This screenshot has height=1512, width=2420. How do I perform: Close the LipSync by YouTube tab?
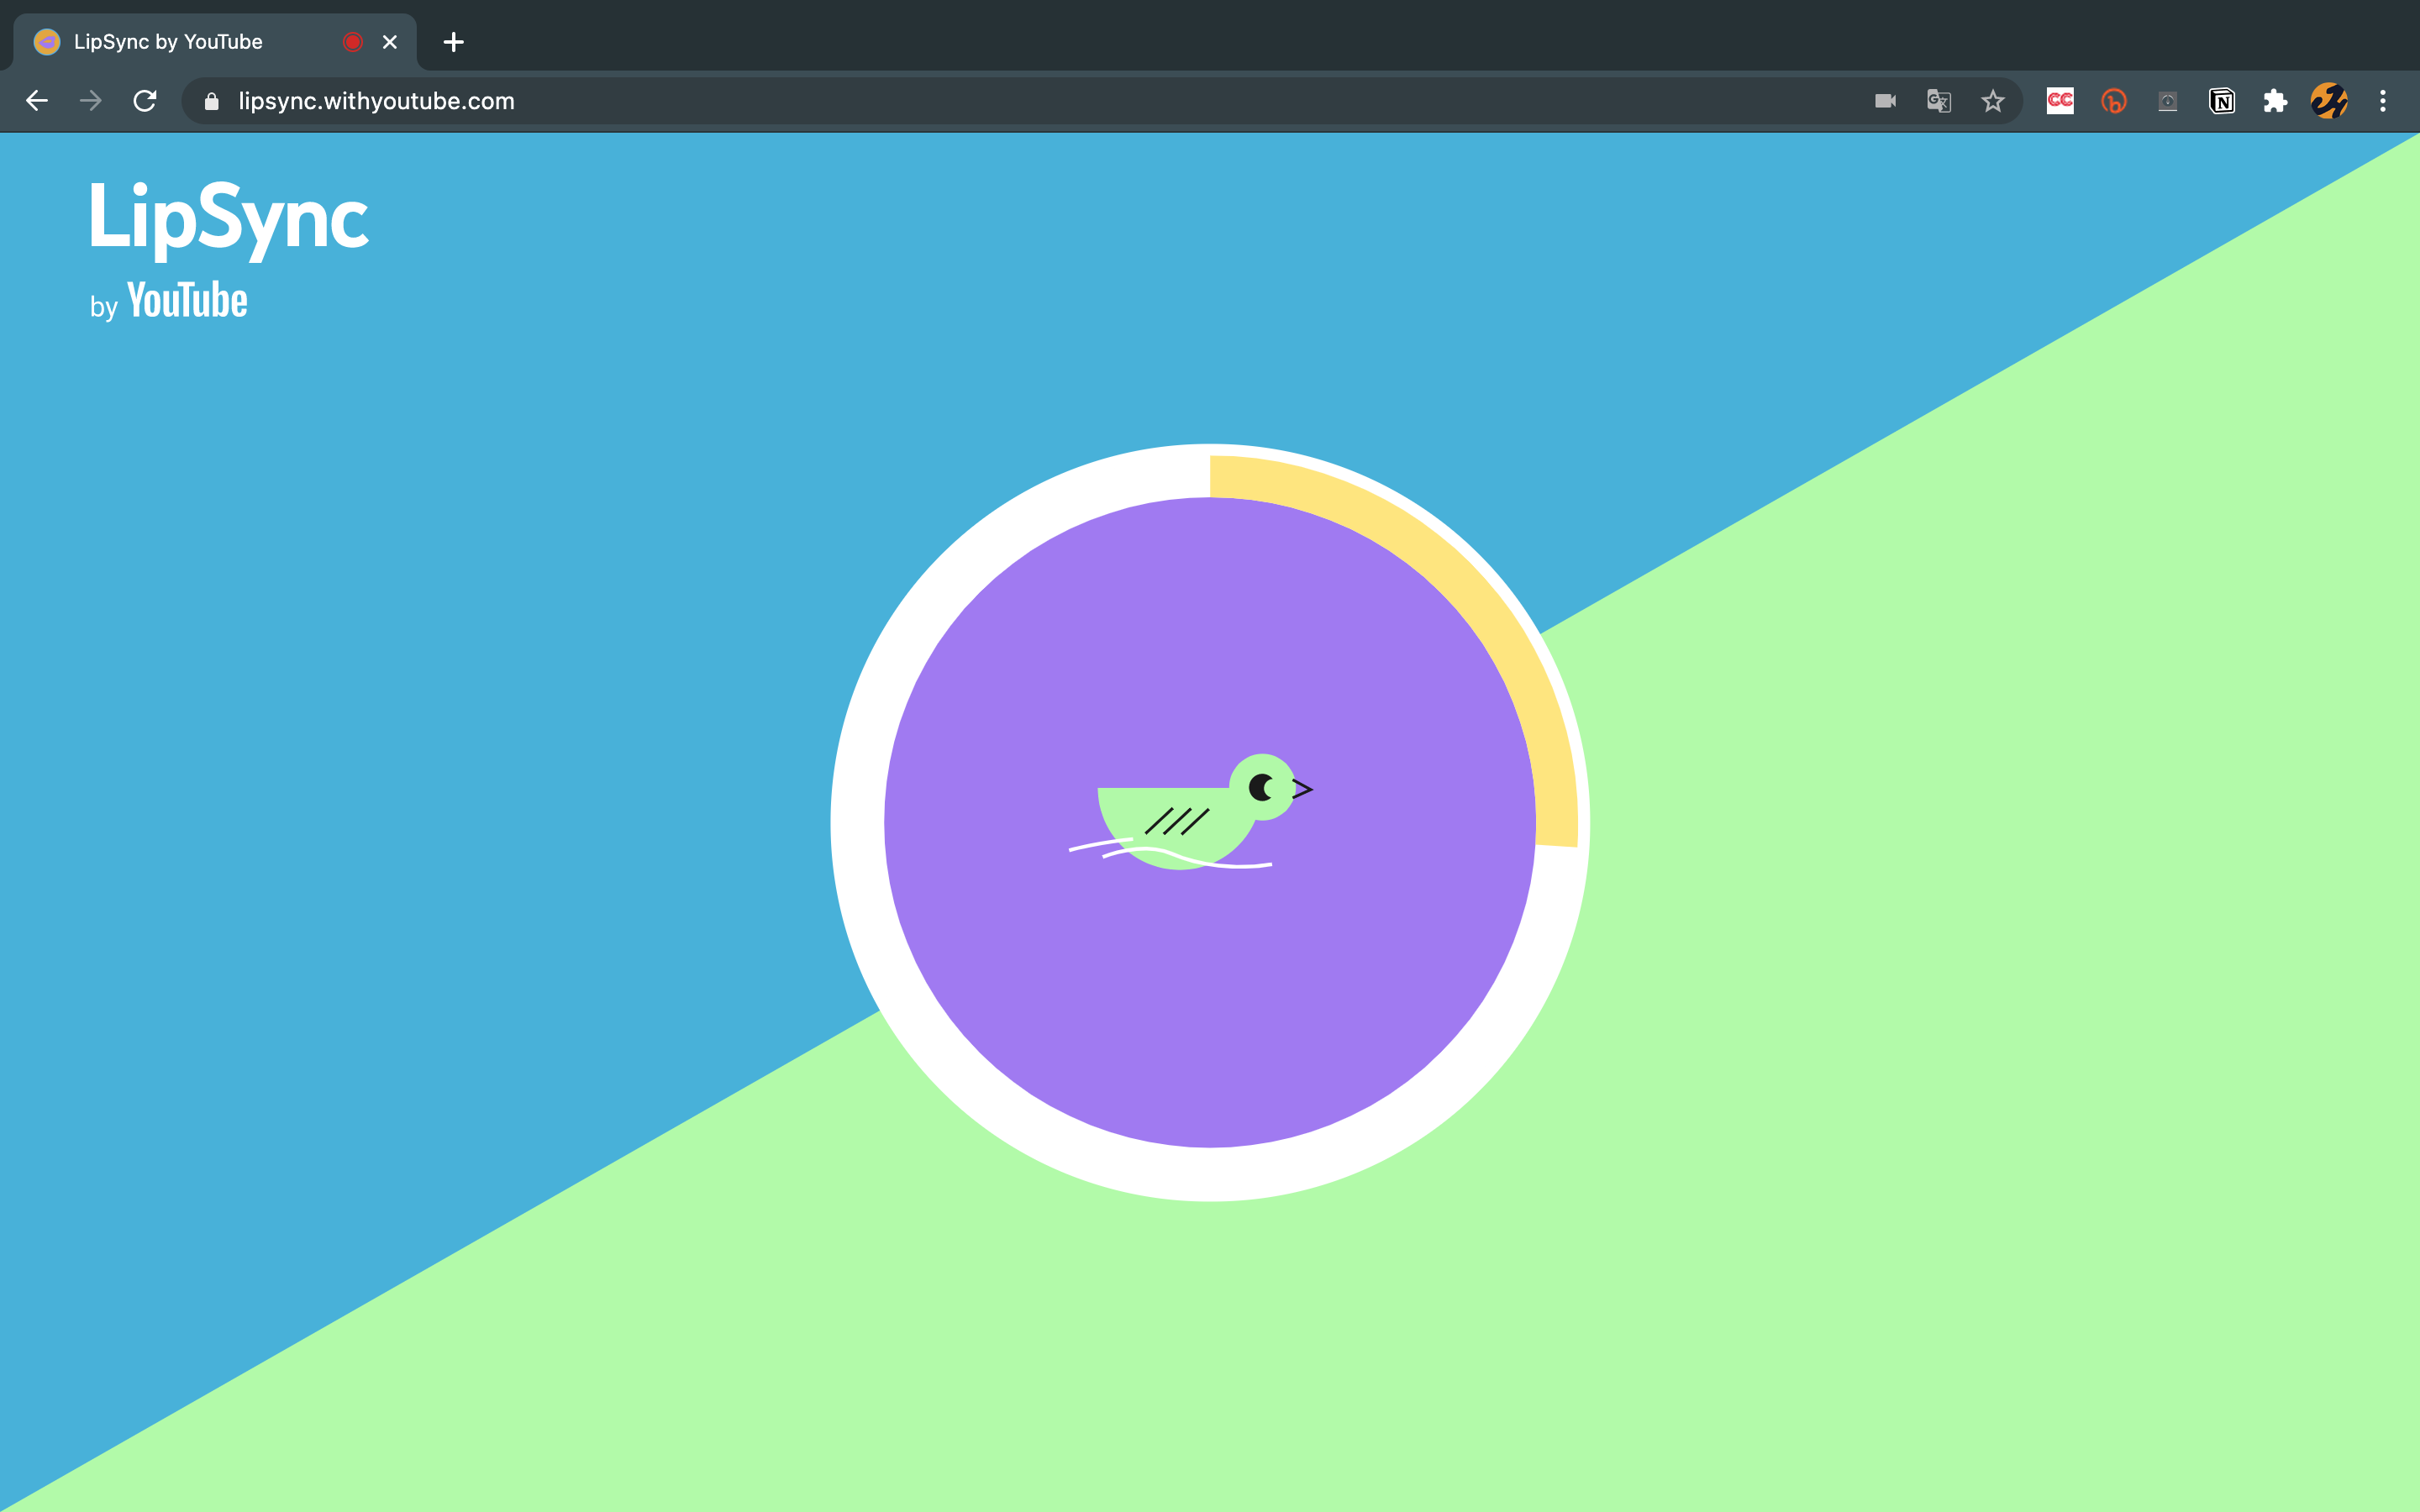tap(390, 42)
